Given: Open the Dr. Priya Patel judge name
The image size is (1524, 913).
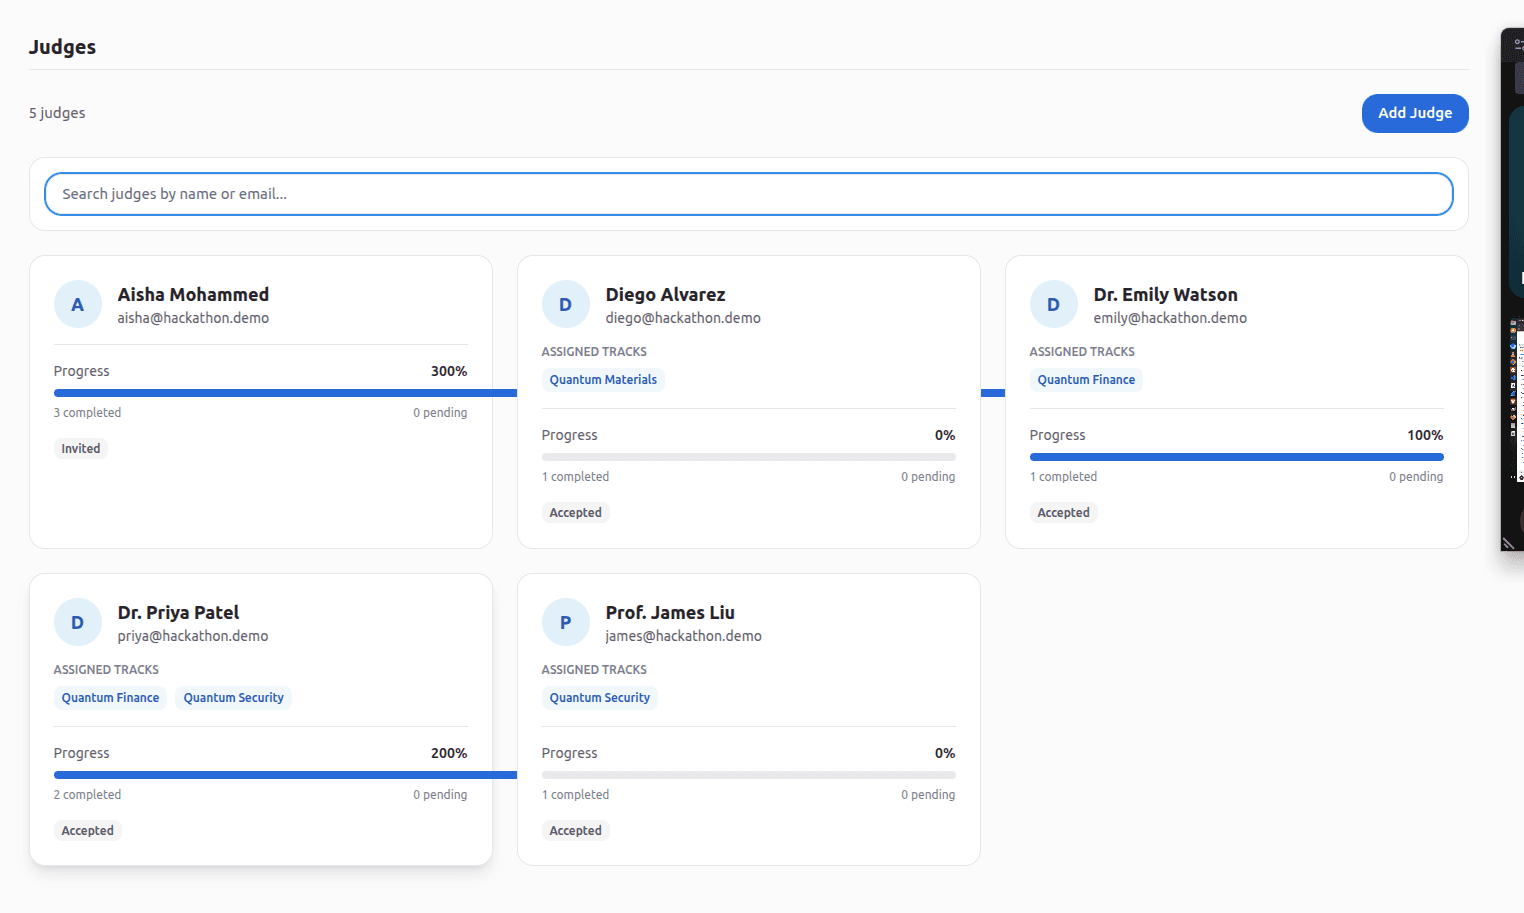Looking at the screenshot, I should (178, 612).
